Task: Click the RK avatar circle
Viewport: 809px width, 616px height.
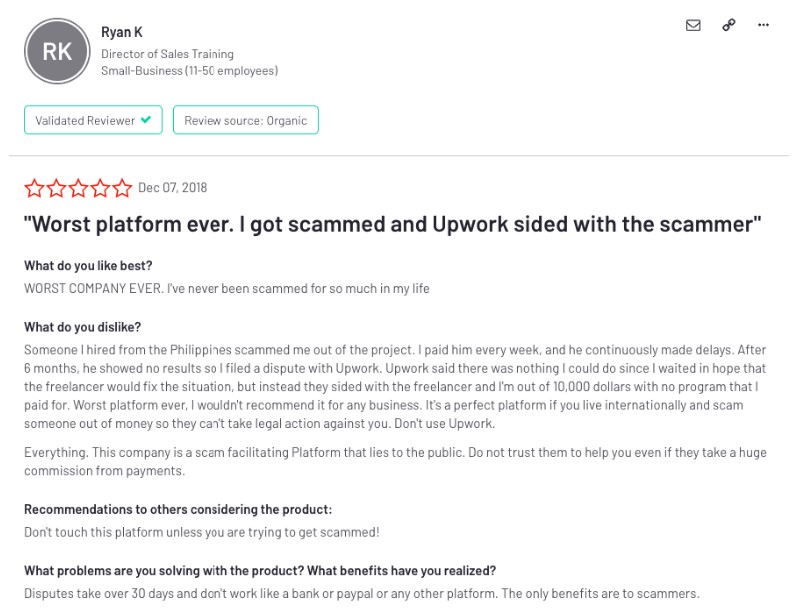Action: (x=57, y=51)
